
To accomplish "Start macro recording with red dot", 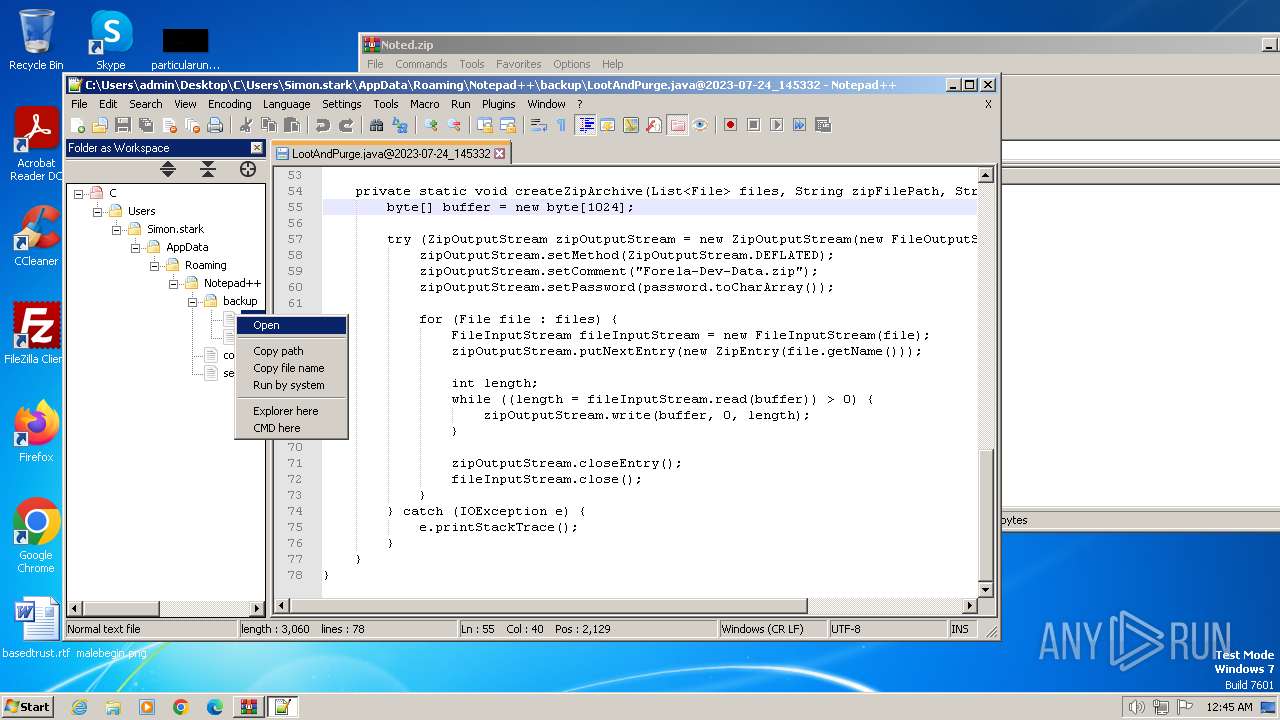I will point(731,125).
